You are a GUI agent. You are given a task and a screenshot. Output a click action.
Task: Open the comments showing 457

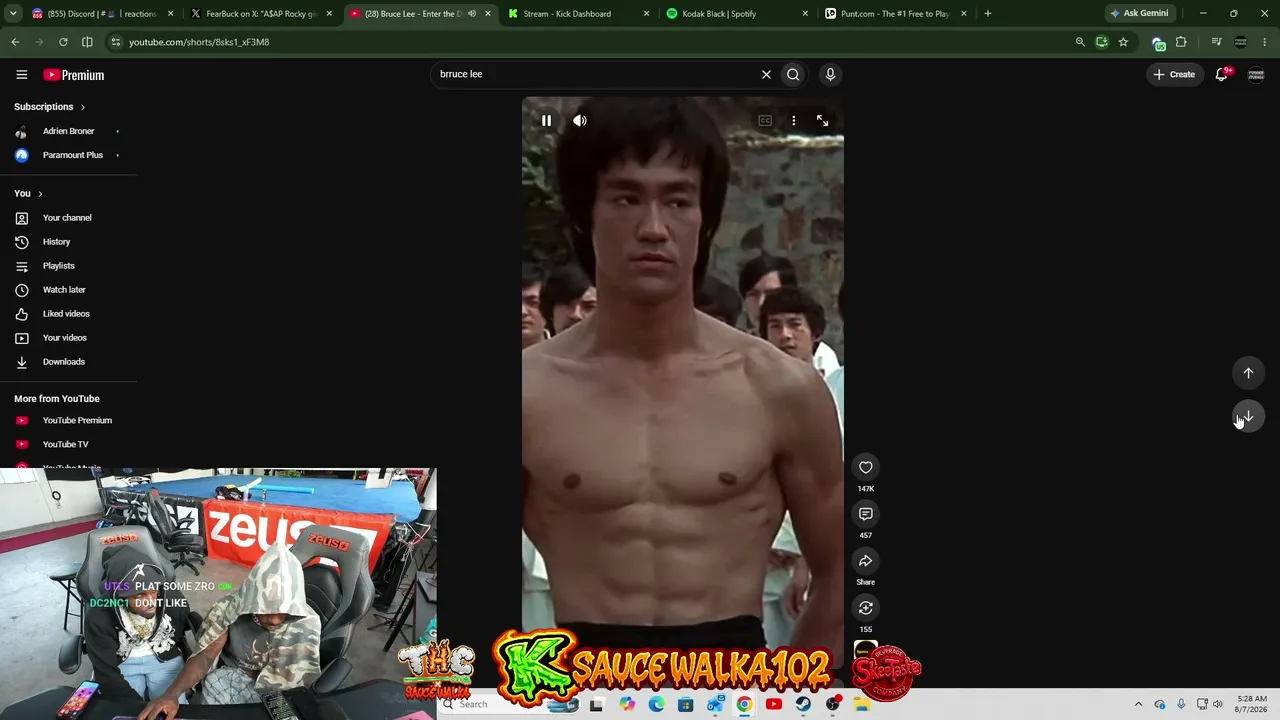tap(866, 514)
